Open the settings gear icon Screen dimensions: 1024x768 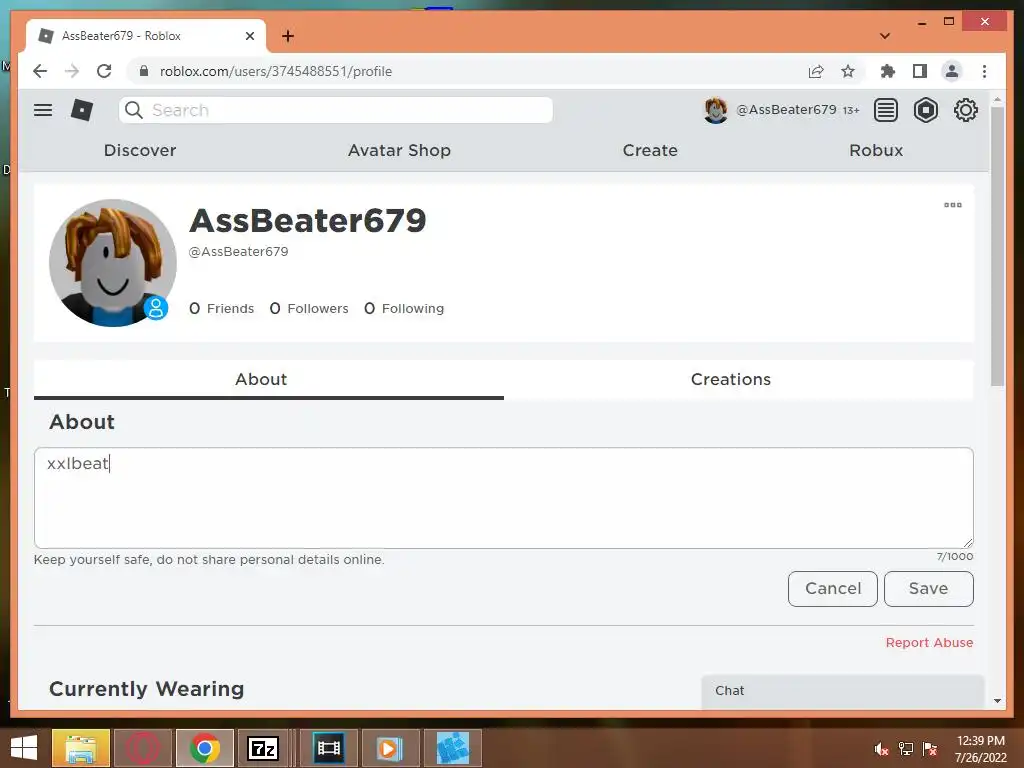coord(965,110)
